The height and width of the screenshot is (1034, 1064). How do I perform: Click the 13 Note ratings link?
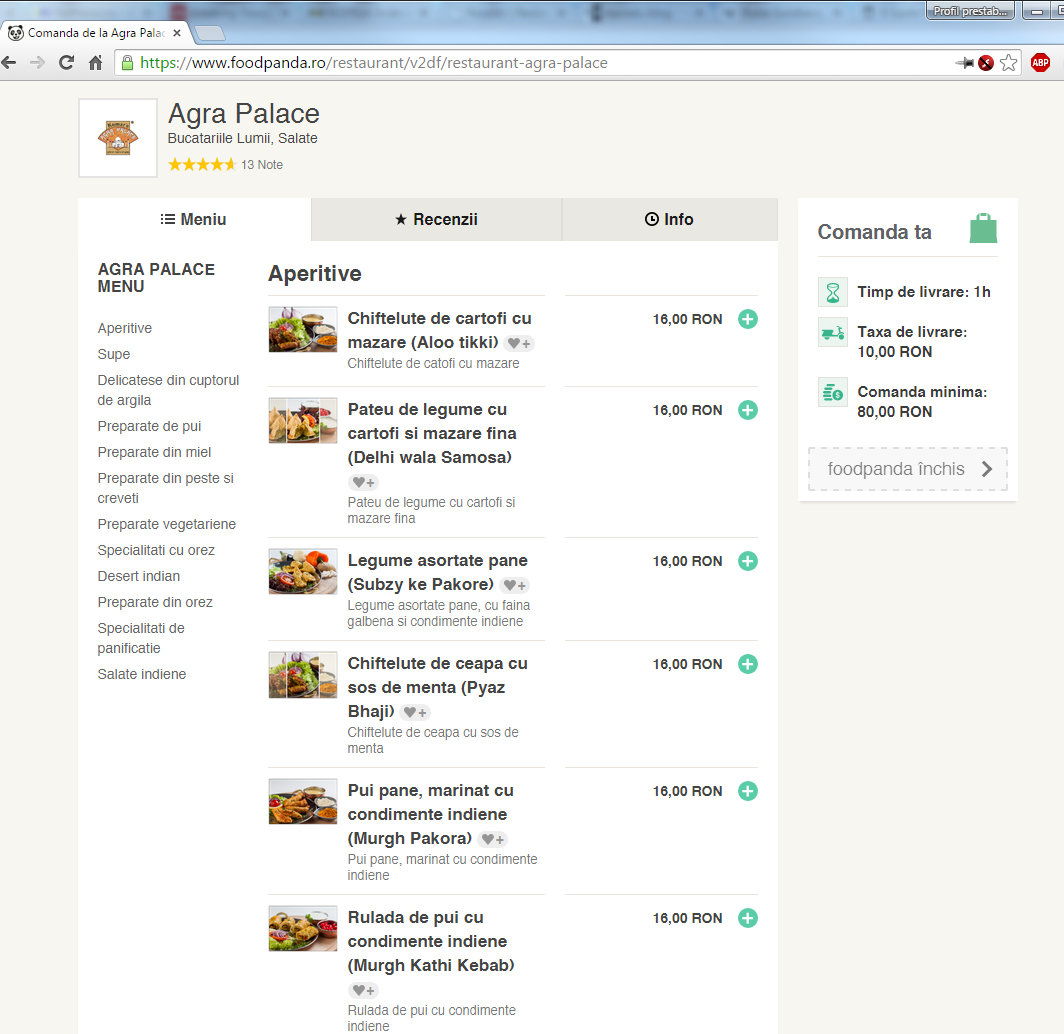click(x=262, y=165)
